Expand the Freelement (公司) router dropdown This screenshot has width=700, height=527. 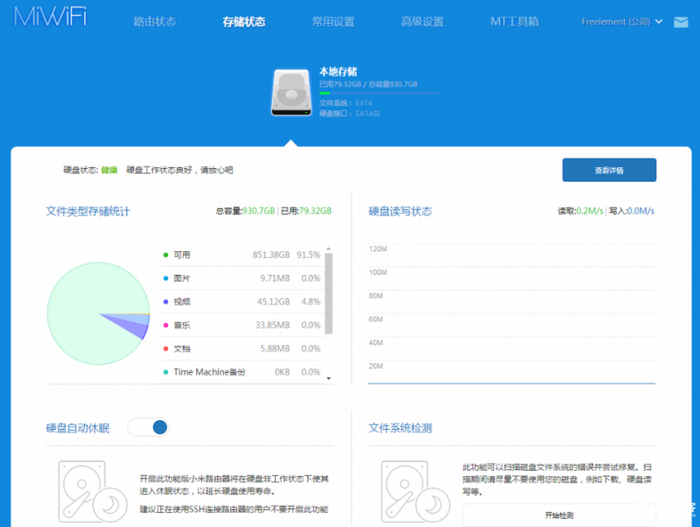(624, 22)
